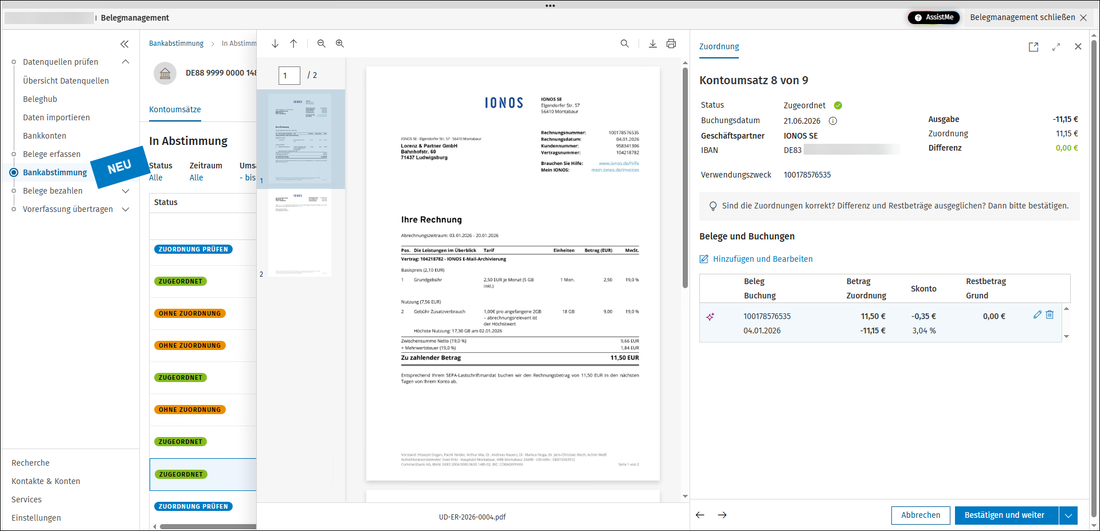Image resolution: width=1100 pixels, height=531 pixels.
Task: Click Abbrechen button
Action: [920, 515]
